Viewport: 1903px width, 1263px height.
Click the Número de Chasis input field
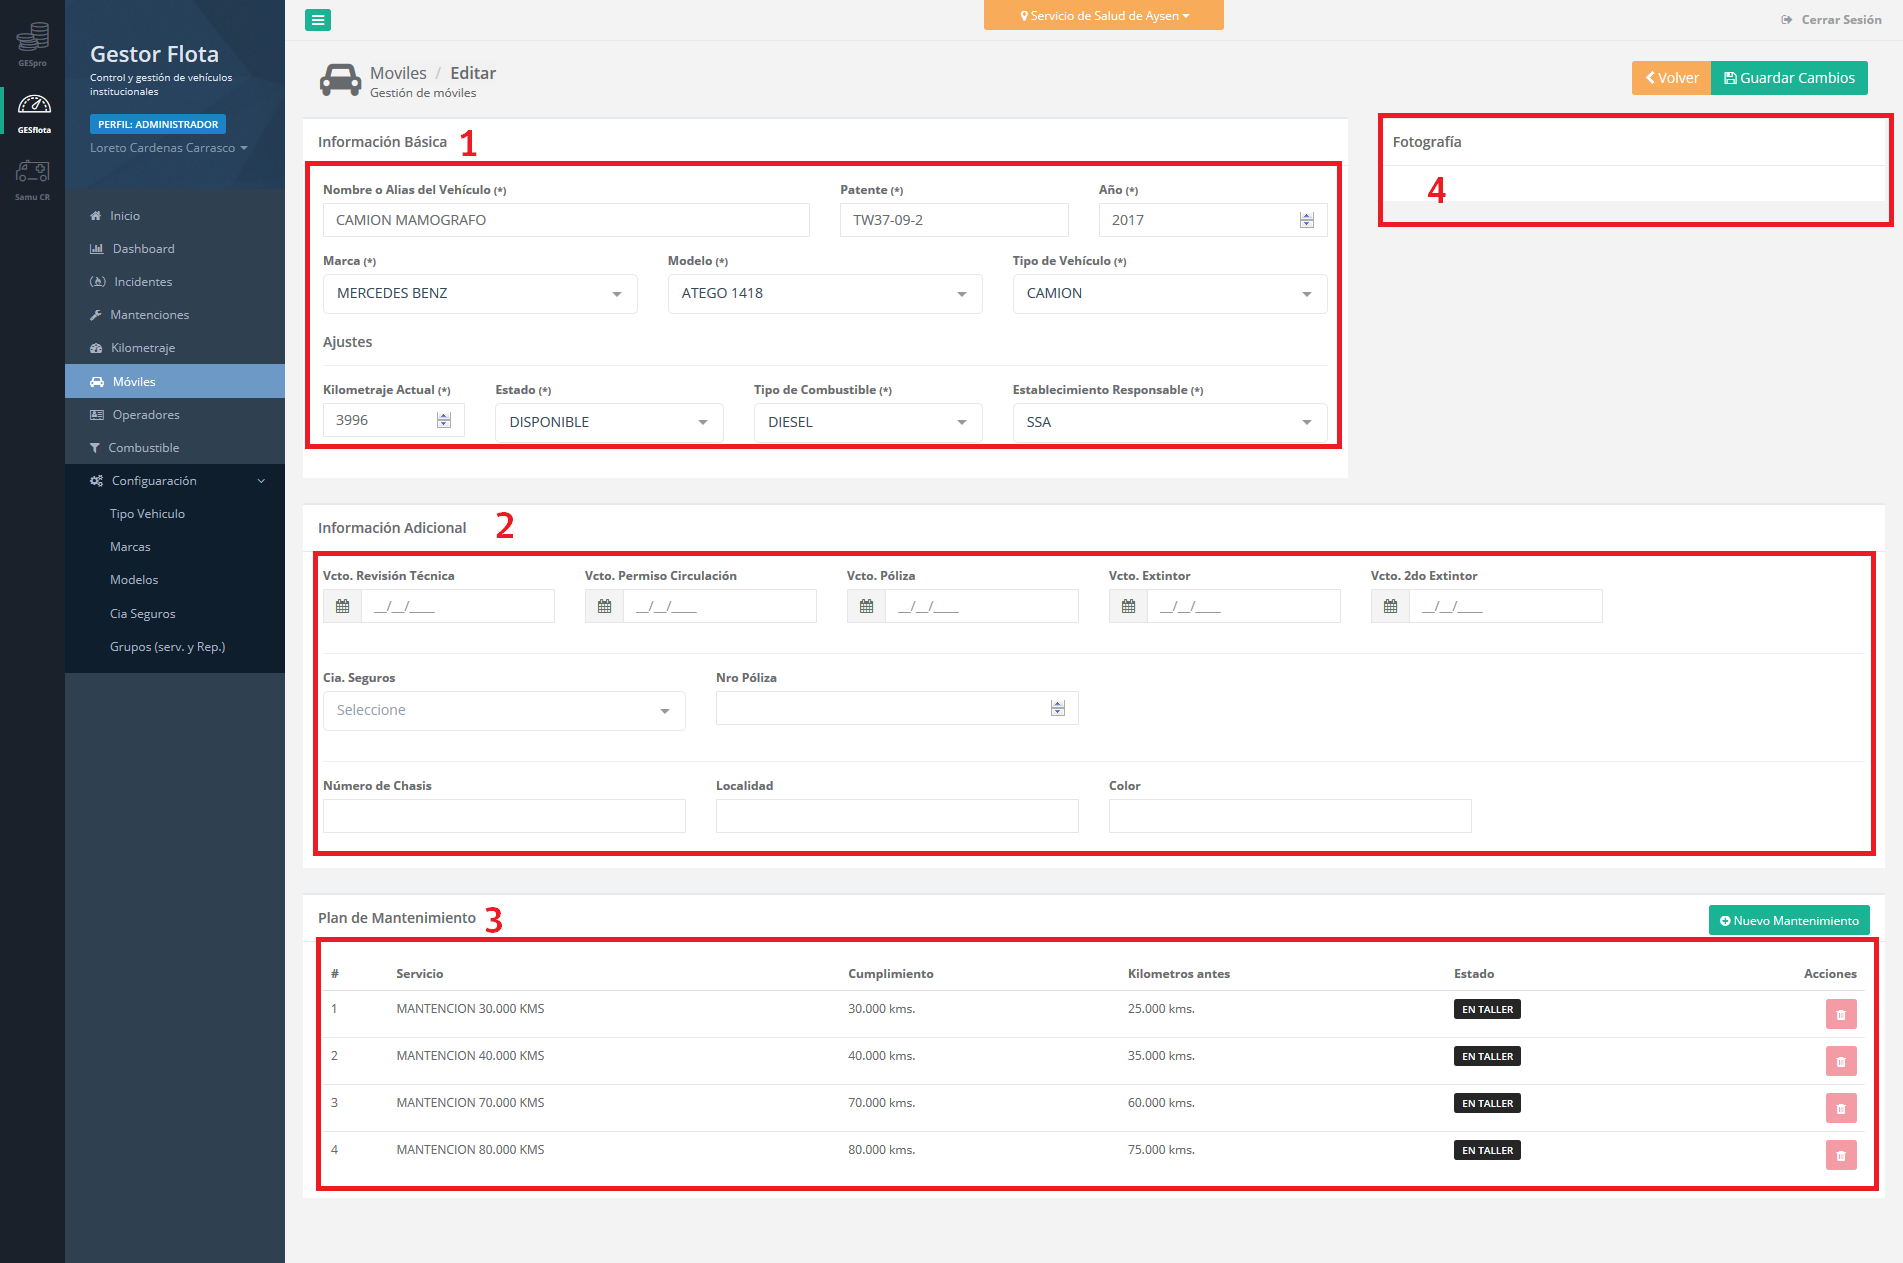click(504, 816)
